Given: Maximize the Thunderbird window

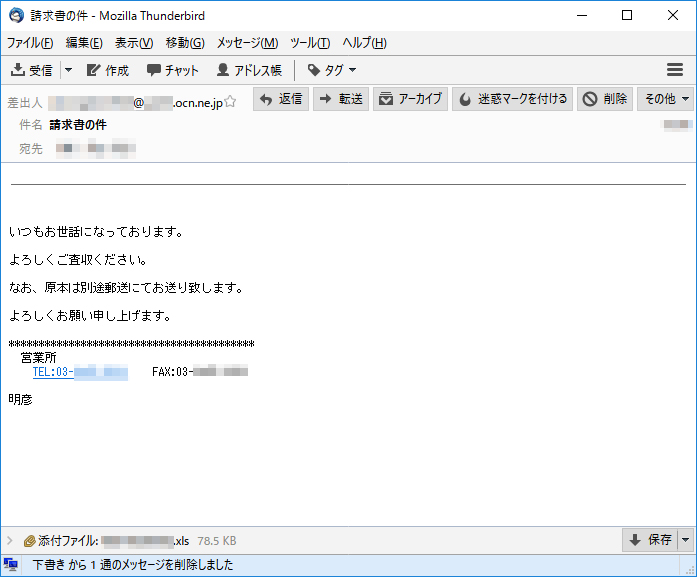Looking at the screenshot, I should pyautogui.click(x=627, y=15).
